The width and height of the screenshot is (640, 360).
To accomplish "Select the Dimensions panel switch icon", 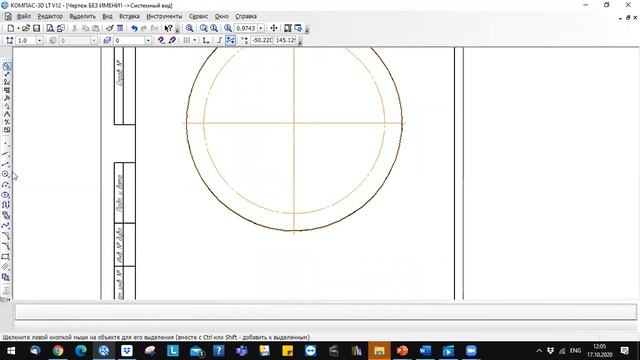I will 7,74.
